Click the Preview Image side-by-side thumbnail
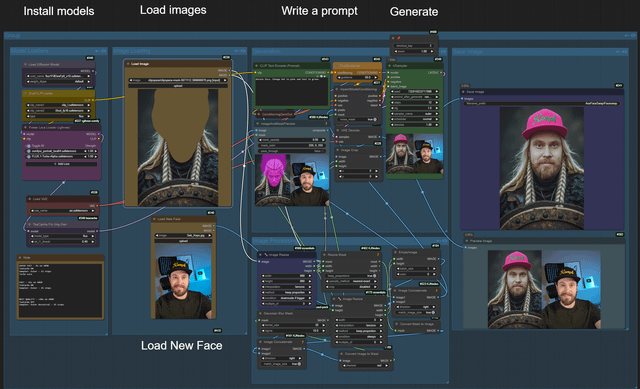This screenshot has height=389, width=640. click(544, 289)
